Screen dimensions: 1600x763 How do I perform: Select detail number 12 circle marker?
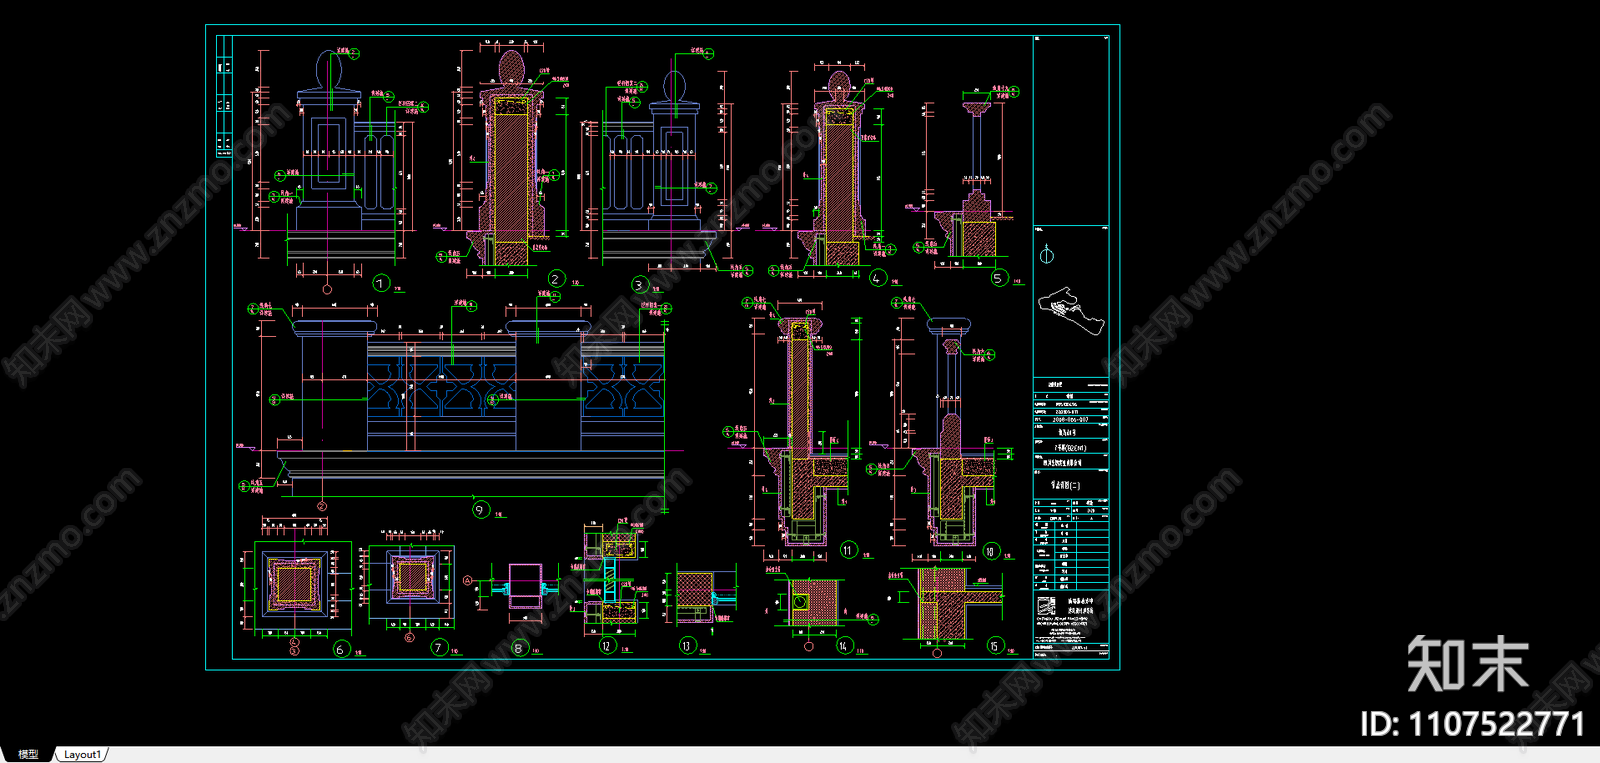pyautogui.click(x=607, y=646)
